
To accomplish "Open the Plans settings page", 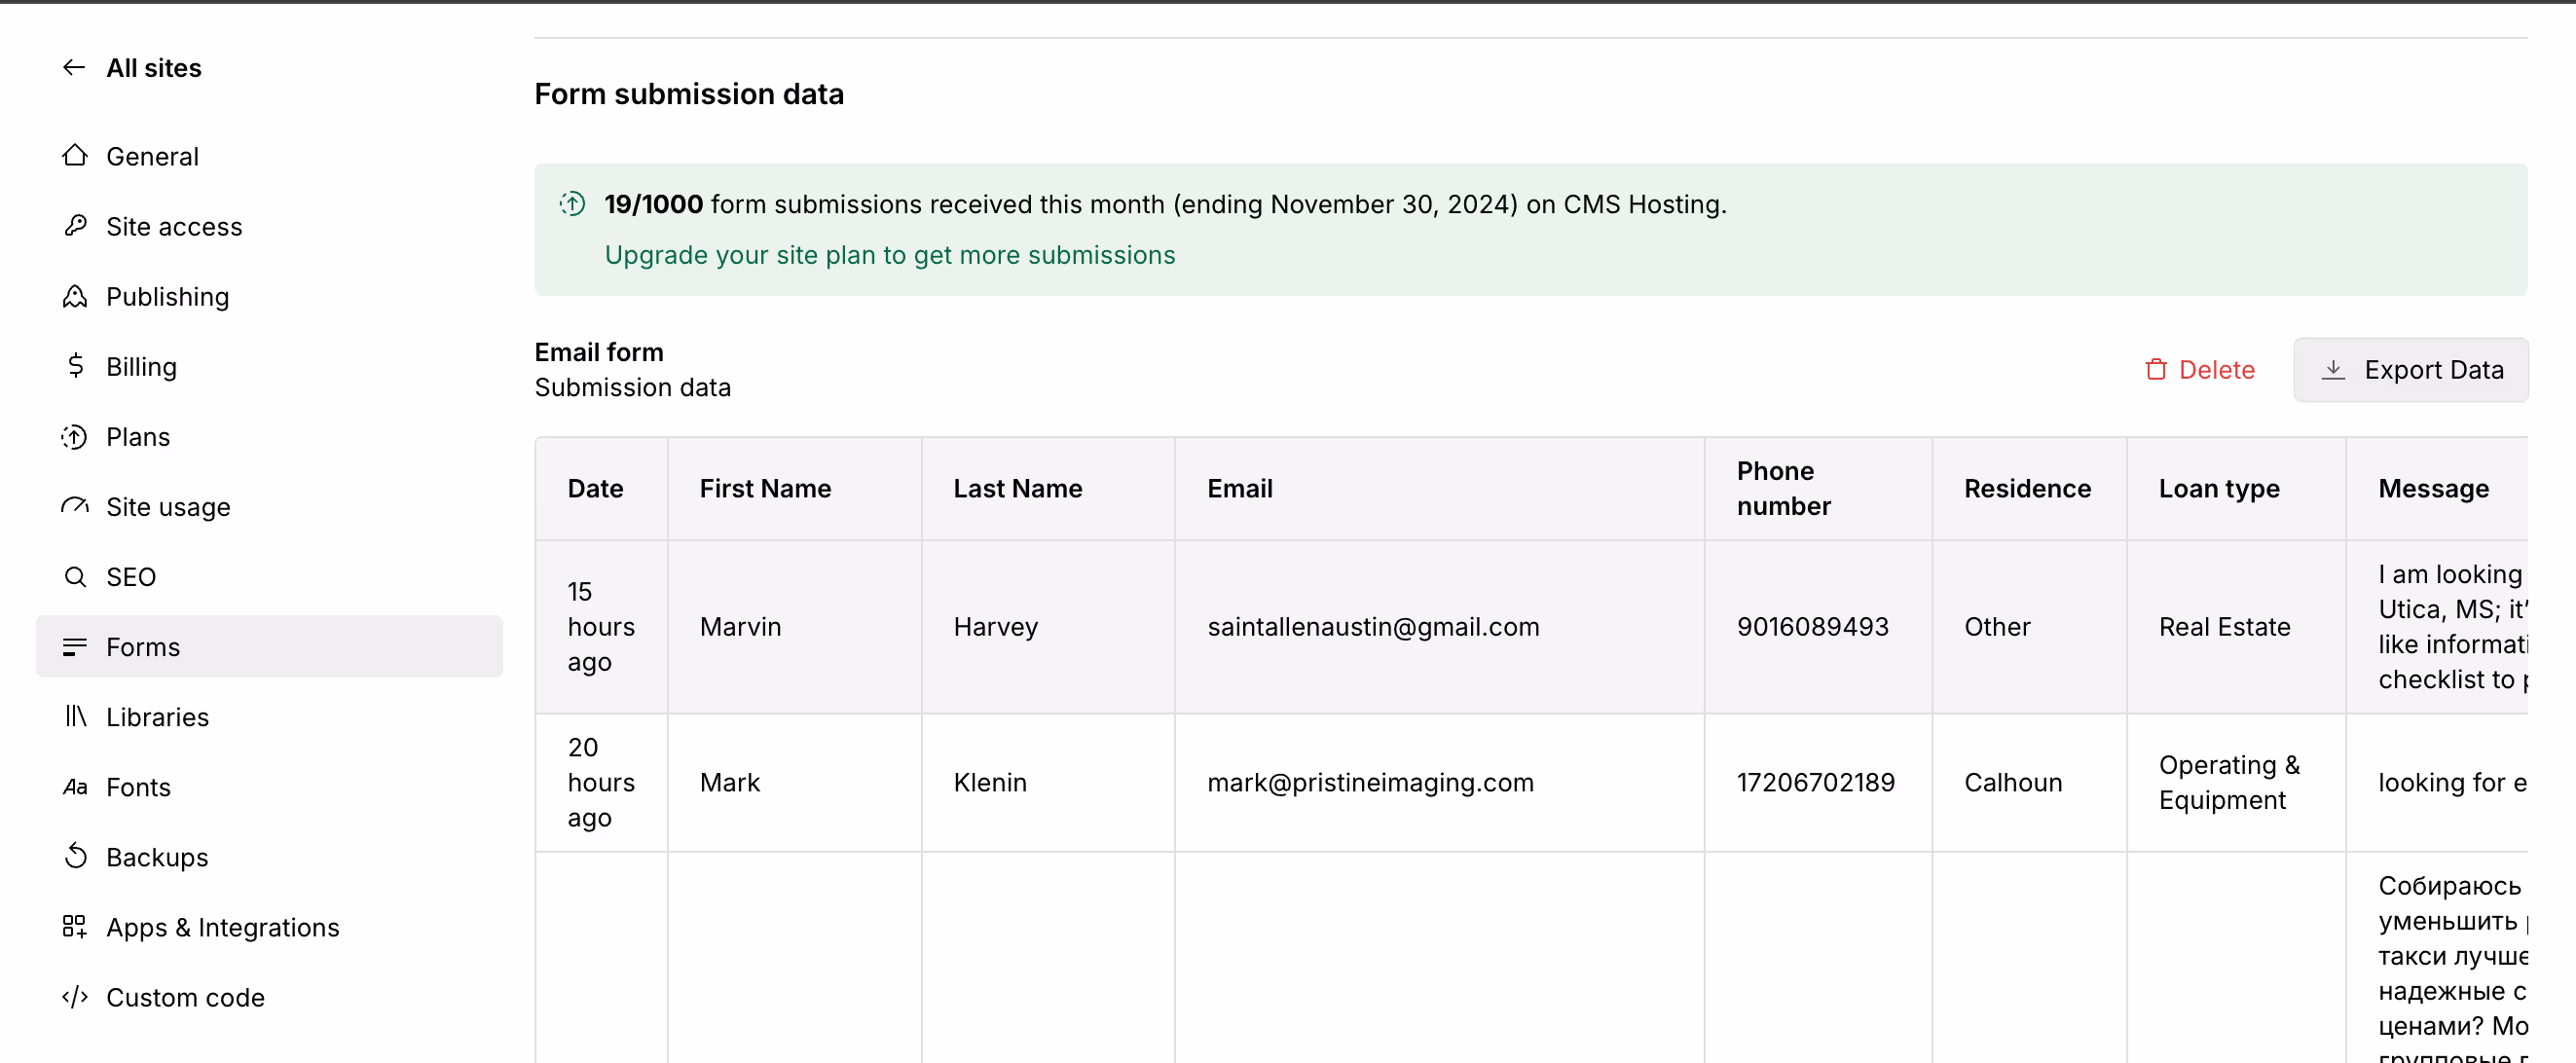I will tap(138, 437).
